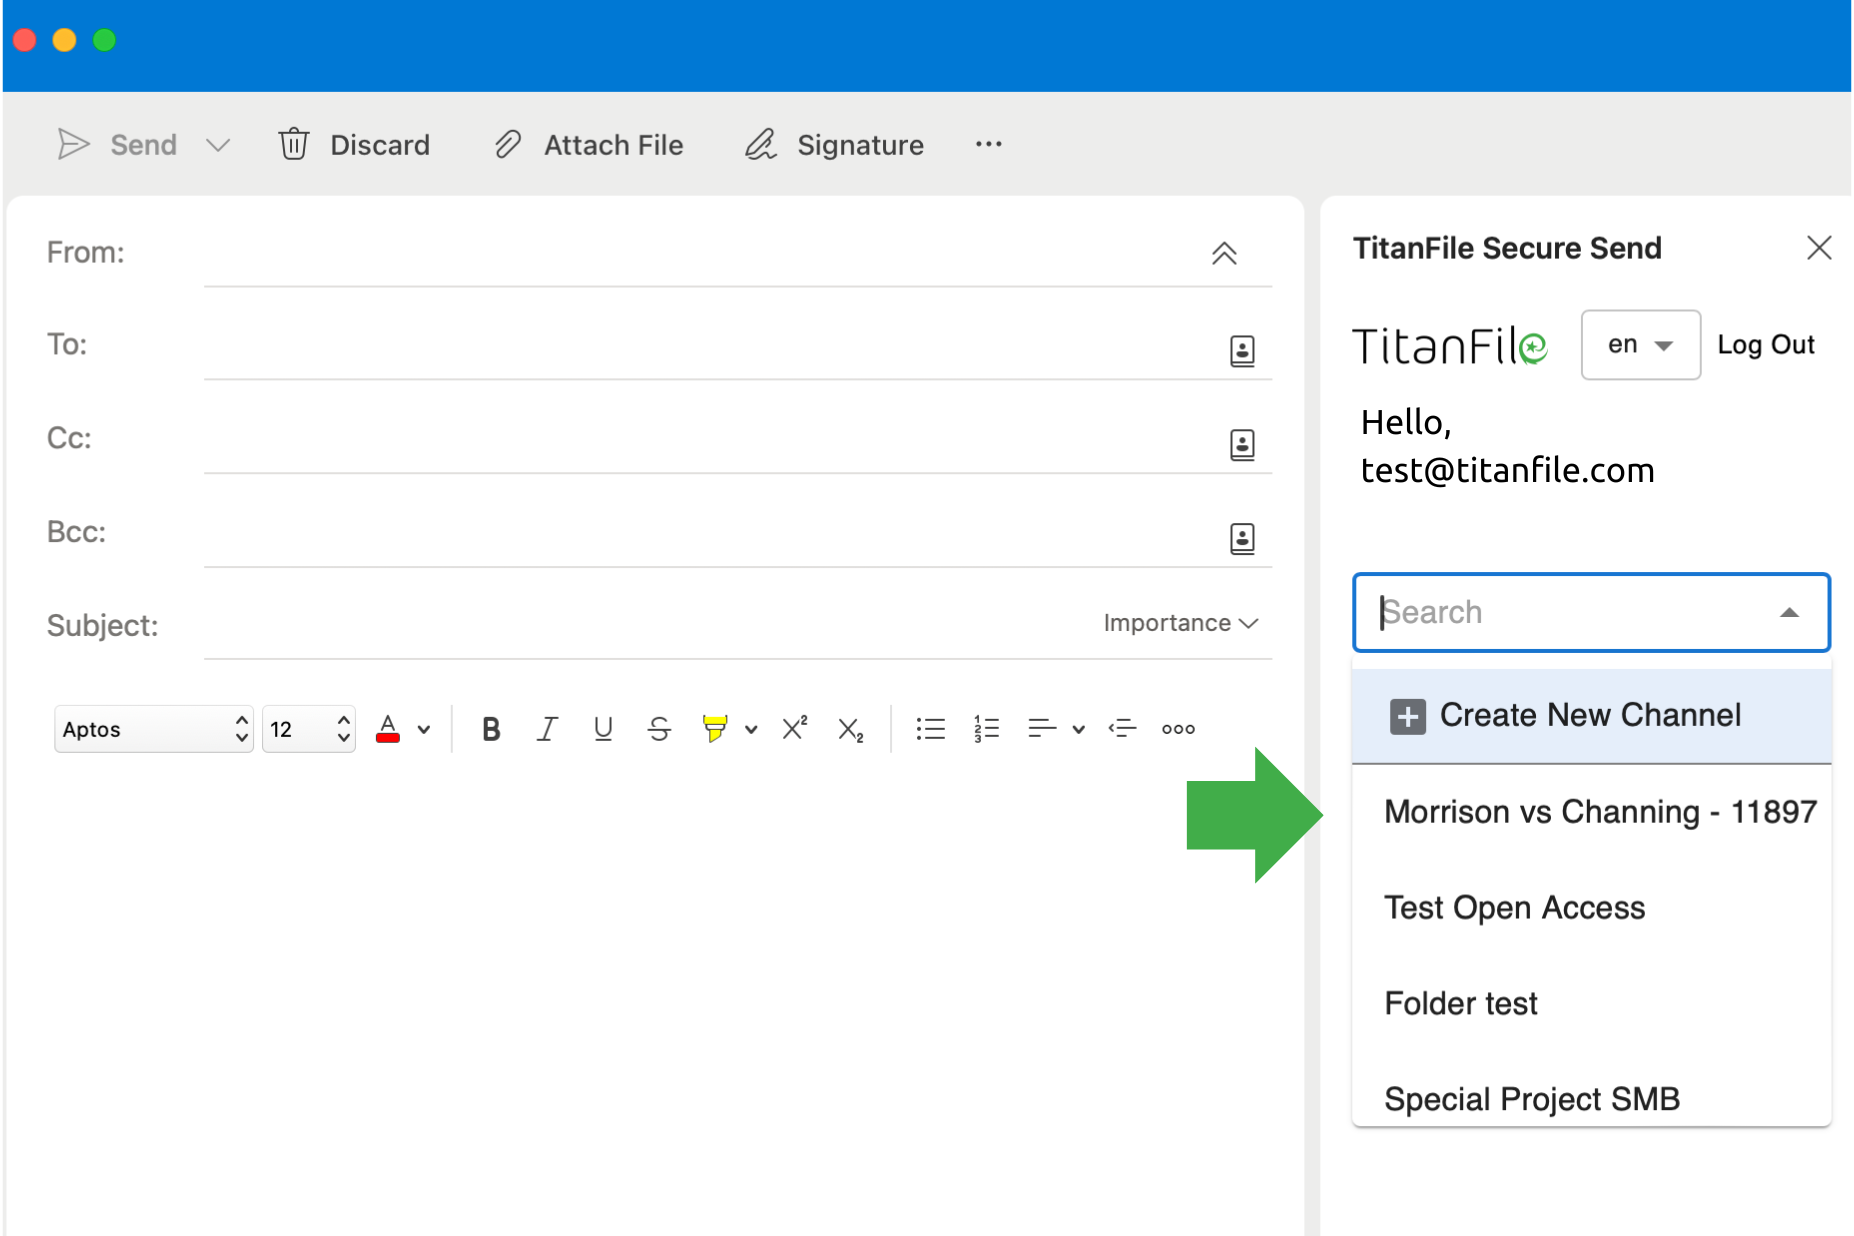Select the Folder test channel
This screenshot has width=1854, height=1236.
tap(1591, 1003)
